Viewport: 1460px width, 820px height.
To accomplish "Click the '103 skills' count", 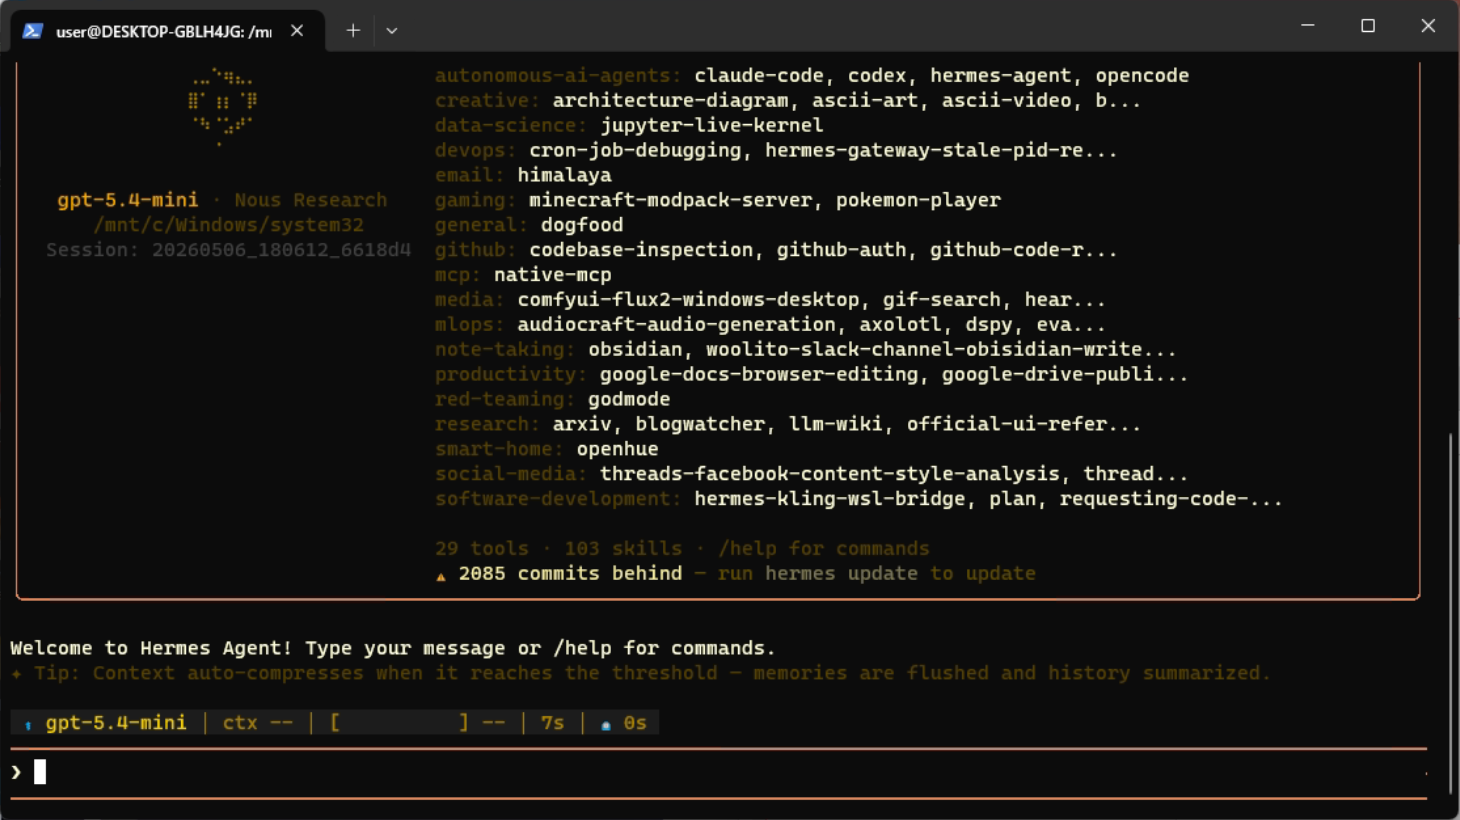I will (623, 549).
